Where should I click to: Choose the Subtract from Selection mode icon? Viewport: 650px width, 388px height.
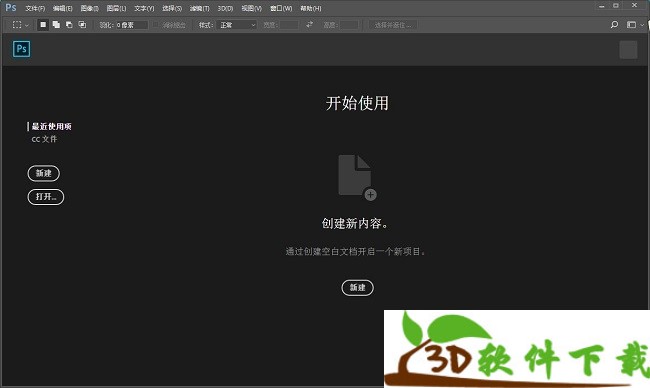69,25
